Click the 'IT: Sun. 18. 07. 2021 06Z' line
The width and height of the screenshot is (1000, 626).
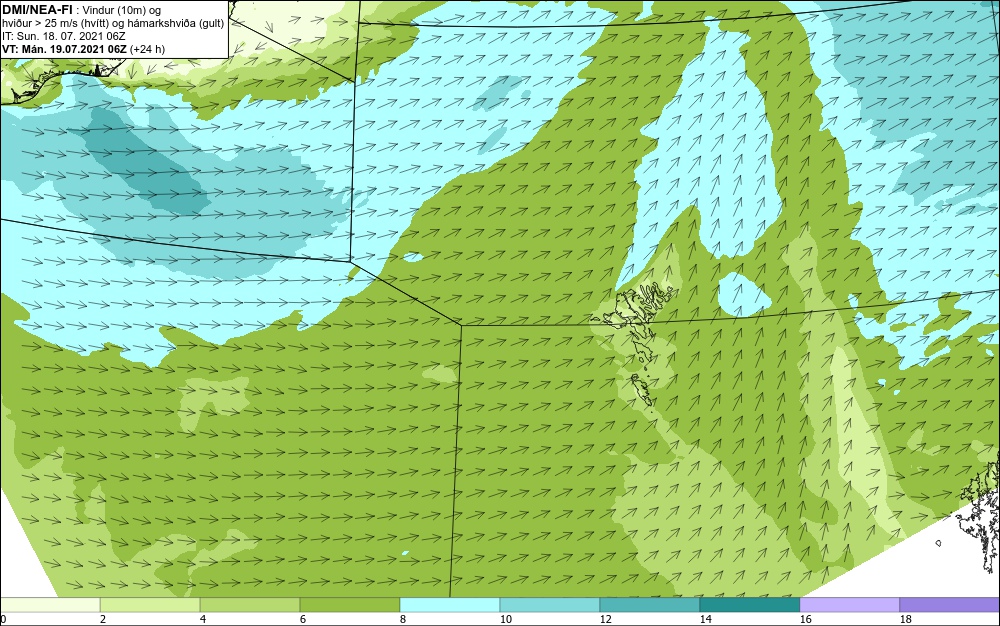(x=64, y=36)
